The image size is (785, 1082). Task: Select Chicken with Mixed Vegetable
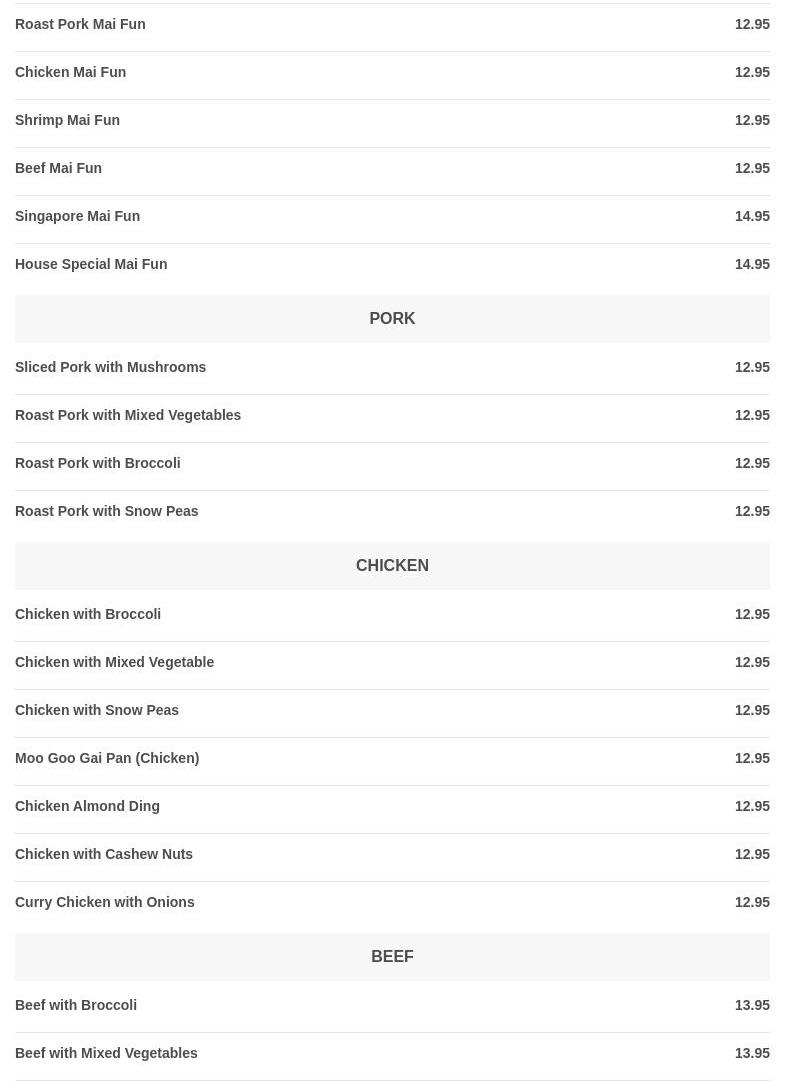click(x=115, y=662)
